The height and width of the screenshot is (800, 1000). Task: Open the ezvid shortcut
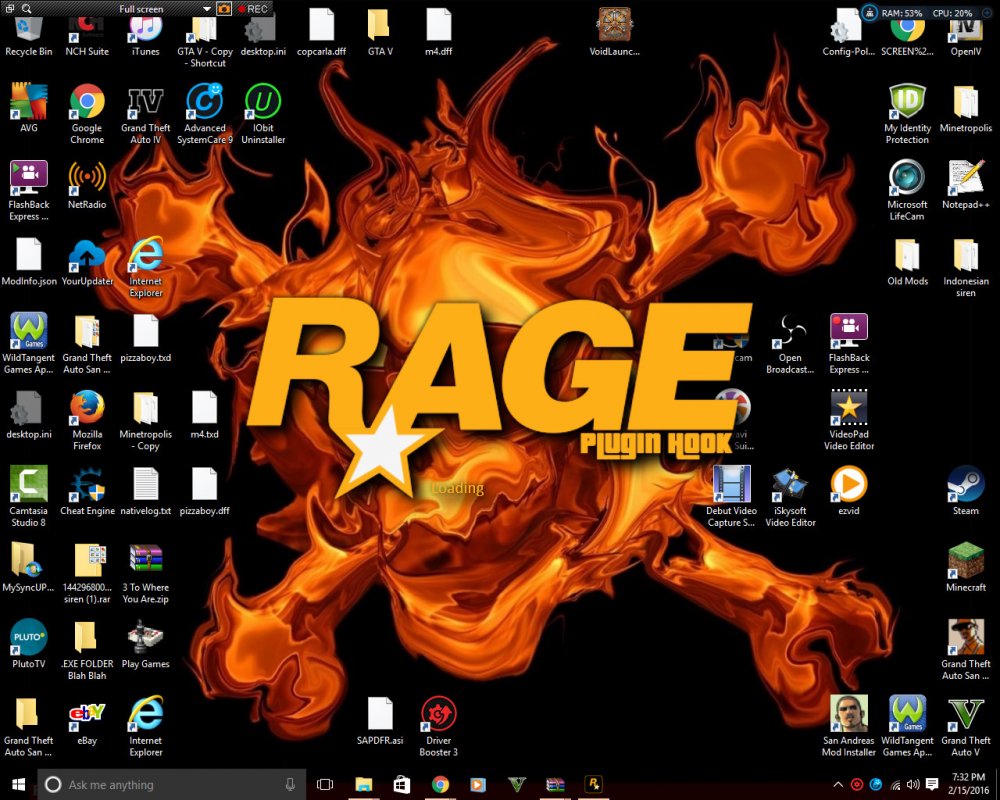coord(849,491)
